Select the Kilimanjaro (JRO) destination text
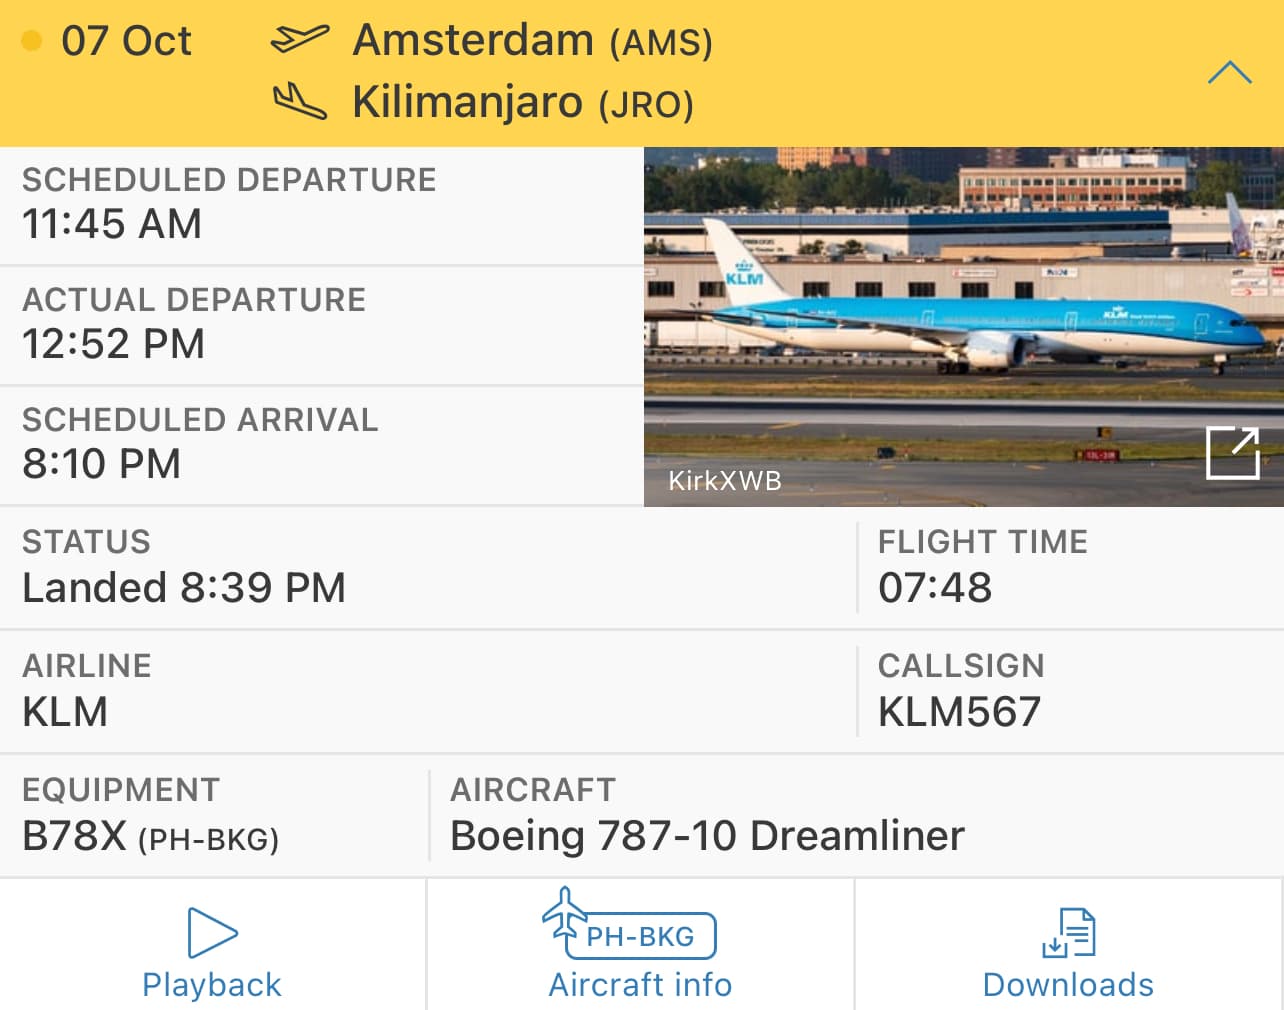 [x=523, y=102]
